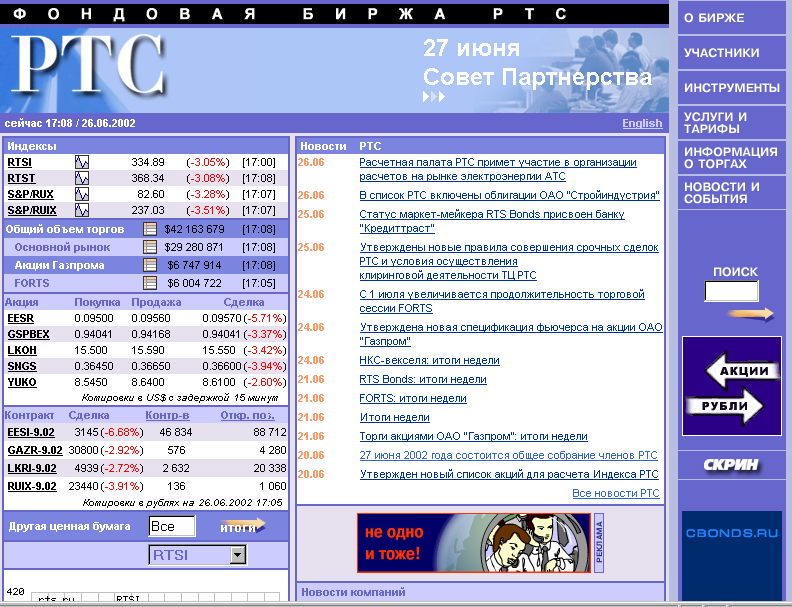Open Газпром futures specification news link

pos(511,334)
